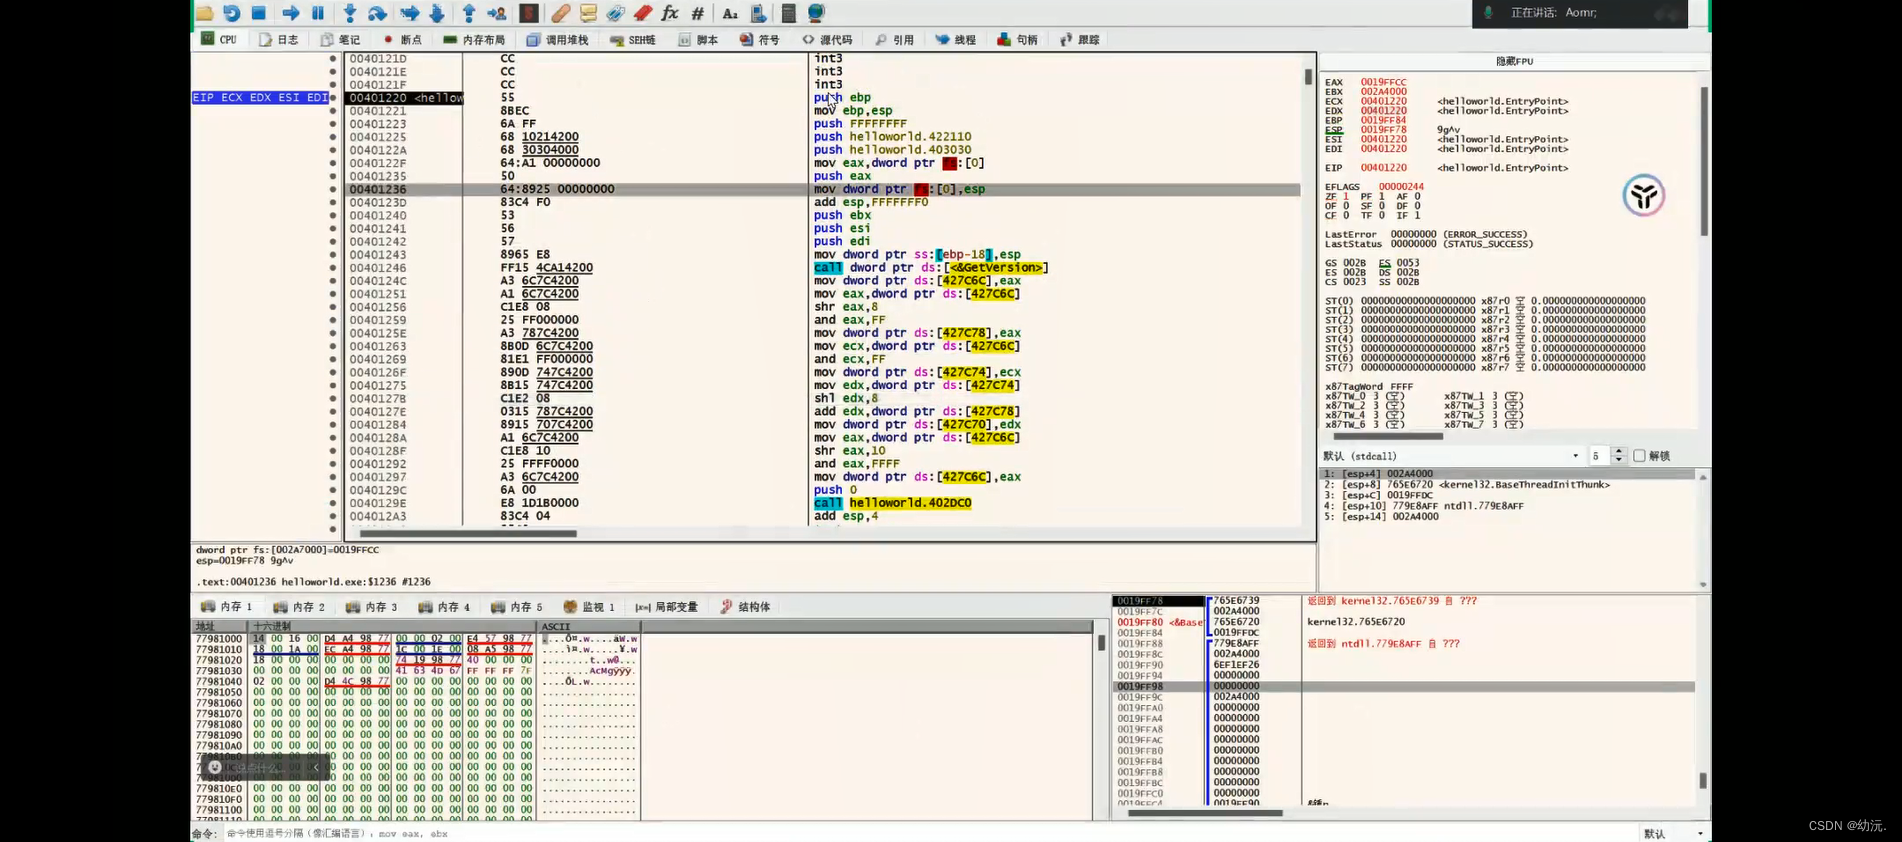Open the 监视 1 watch tab
This screenshot has height=842, width=1902.
[588, 606]
